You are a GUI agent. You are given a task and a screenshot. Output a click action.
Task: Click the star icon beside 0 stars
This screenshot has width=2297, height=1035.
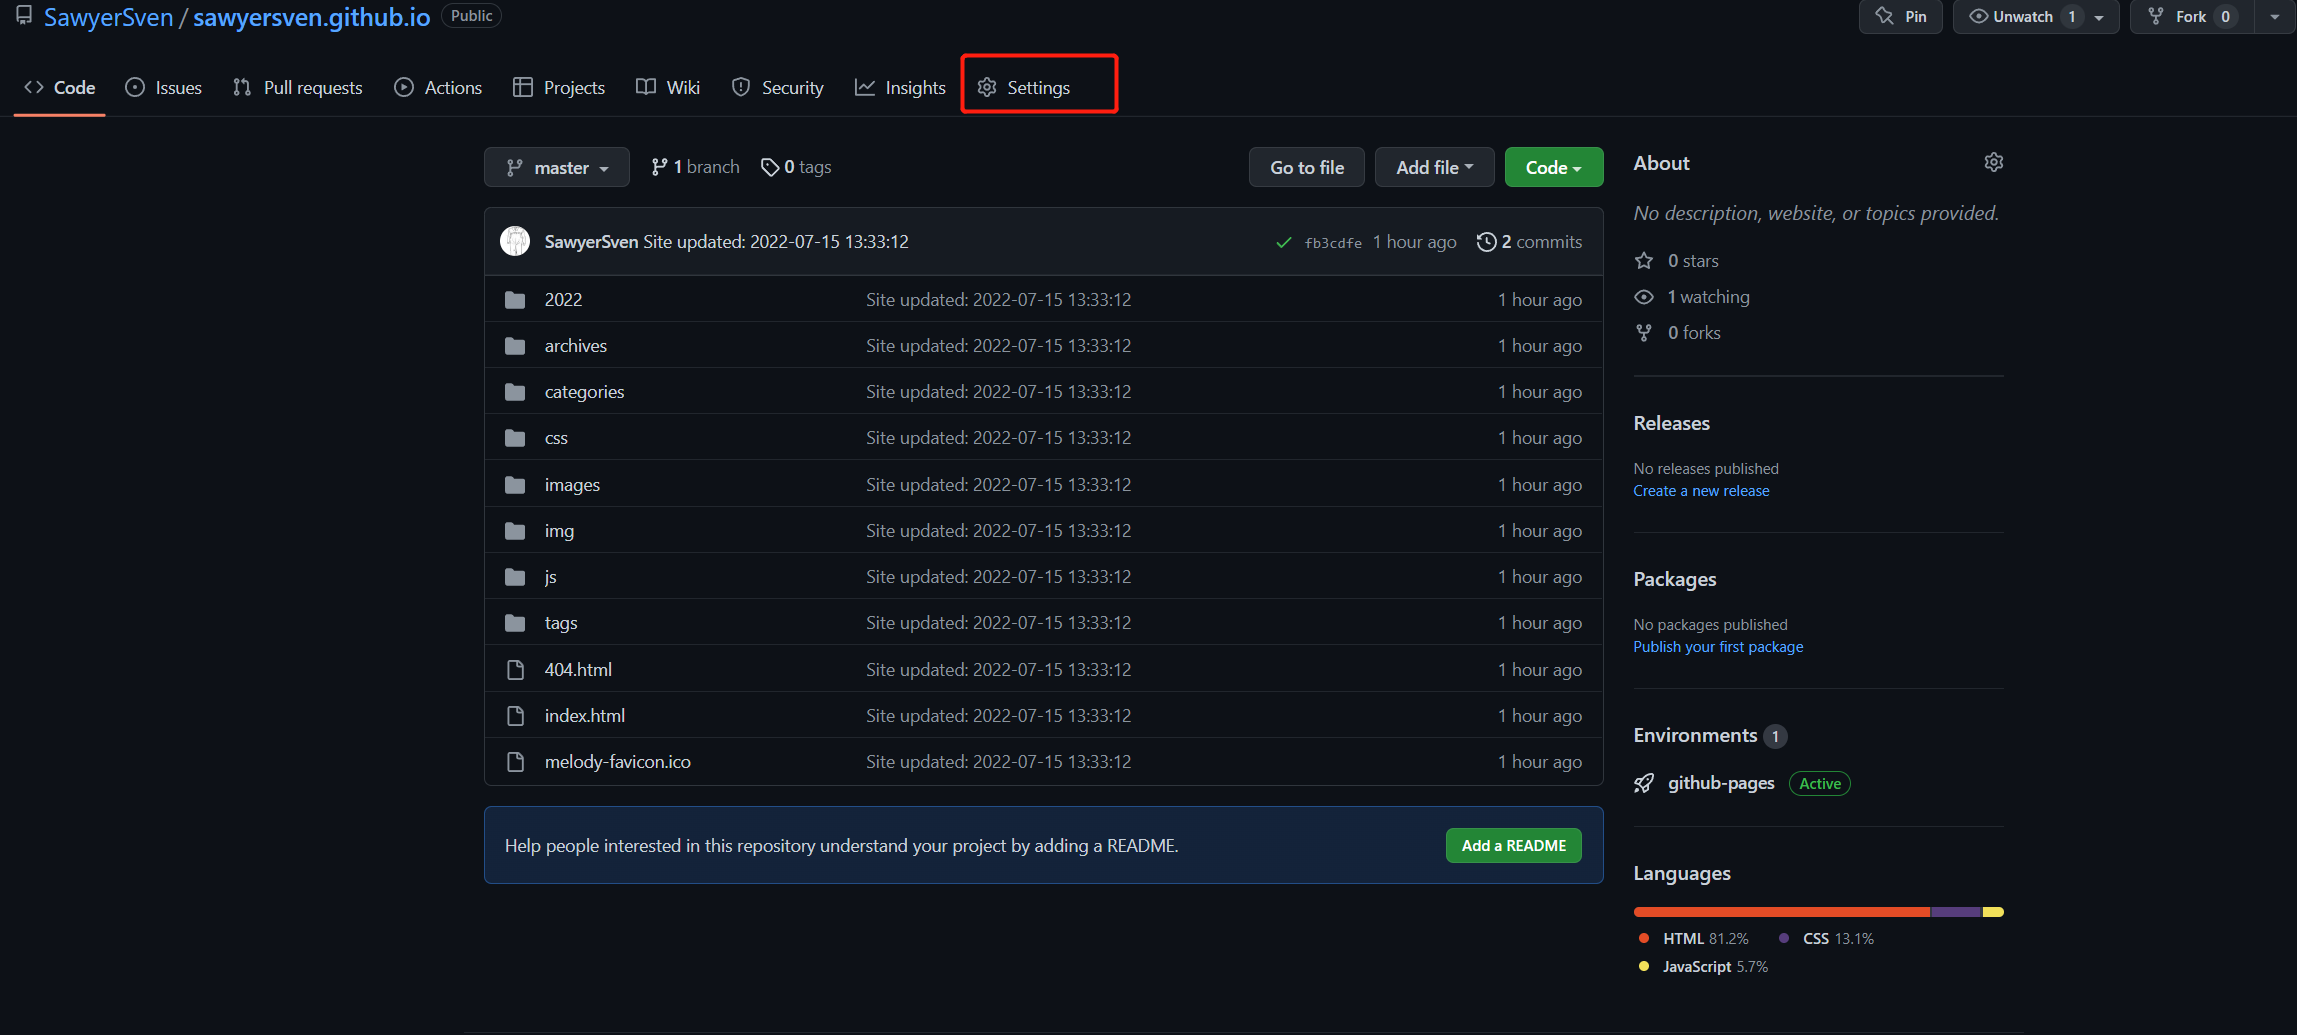[1644, 260]
